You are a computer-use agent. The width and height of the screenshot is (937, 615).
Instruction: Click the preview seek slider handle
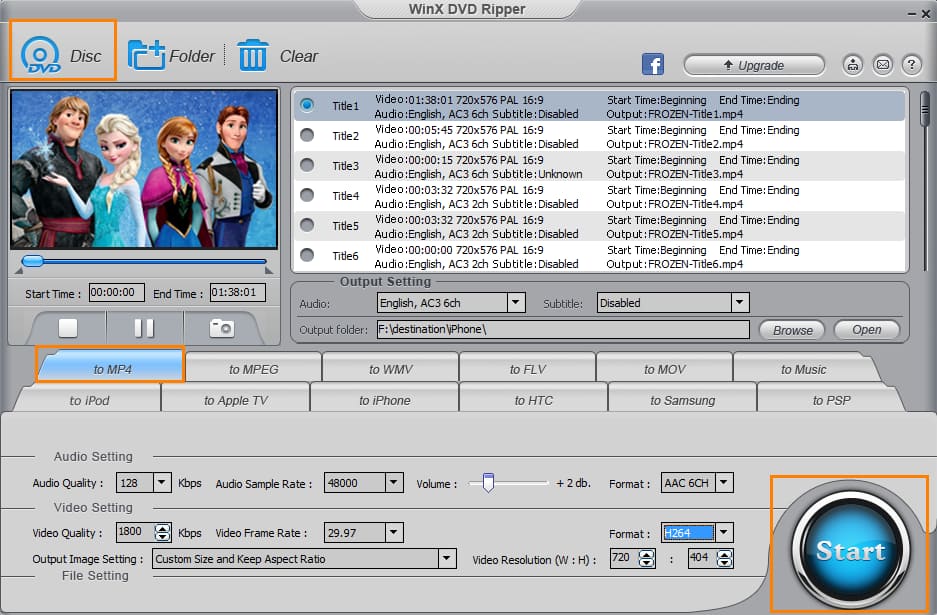click(32, 261)
